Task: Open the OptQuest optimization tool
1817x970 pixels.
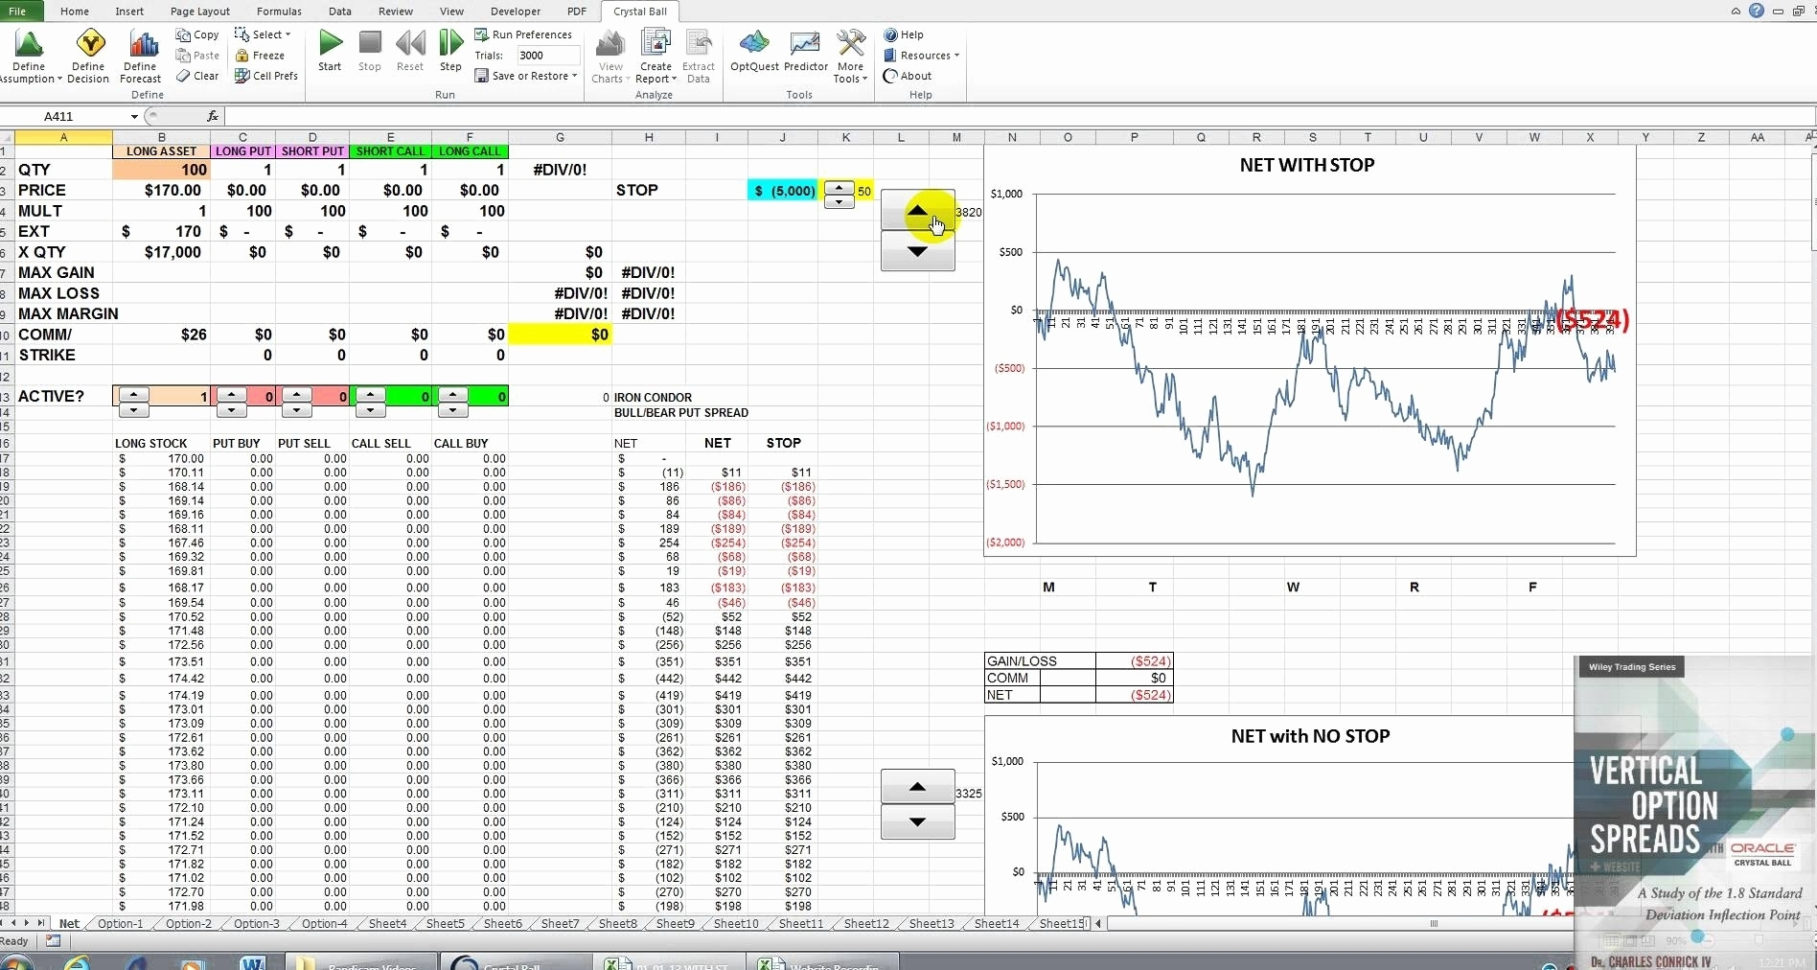Action: pos(753,50)
